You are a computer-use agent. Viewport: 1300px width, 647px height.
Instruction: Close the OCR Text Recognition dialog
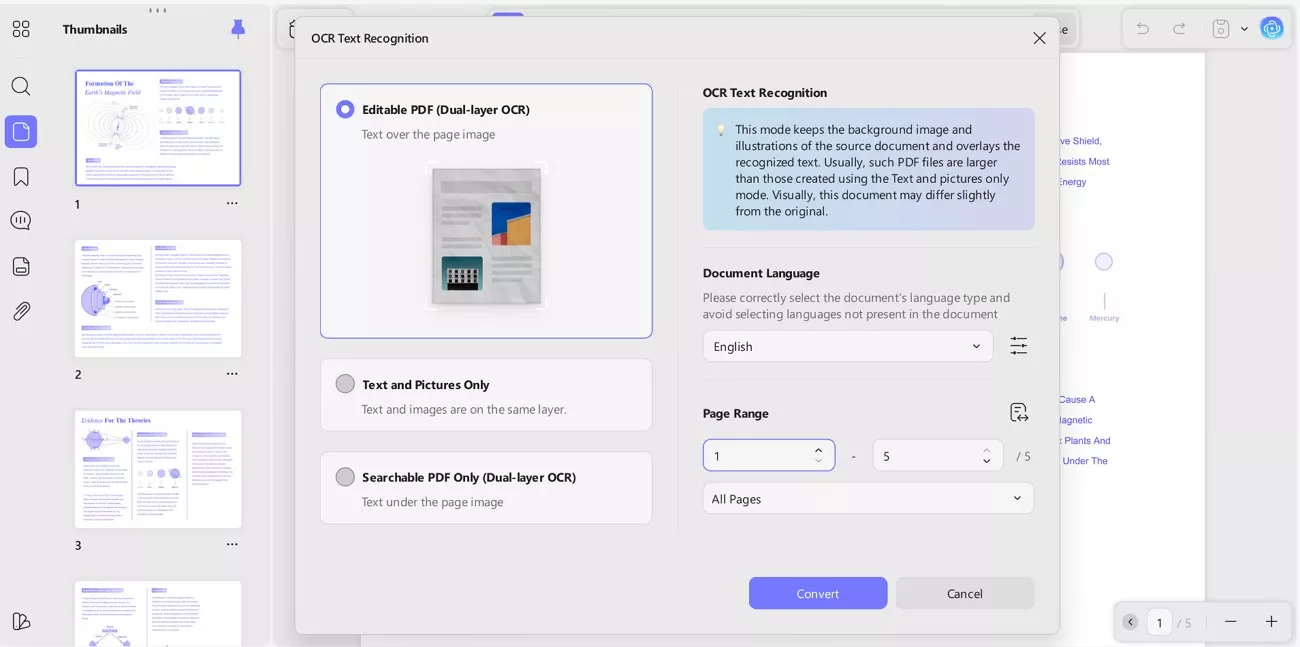pos(1039,38)
